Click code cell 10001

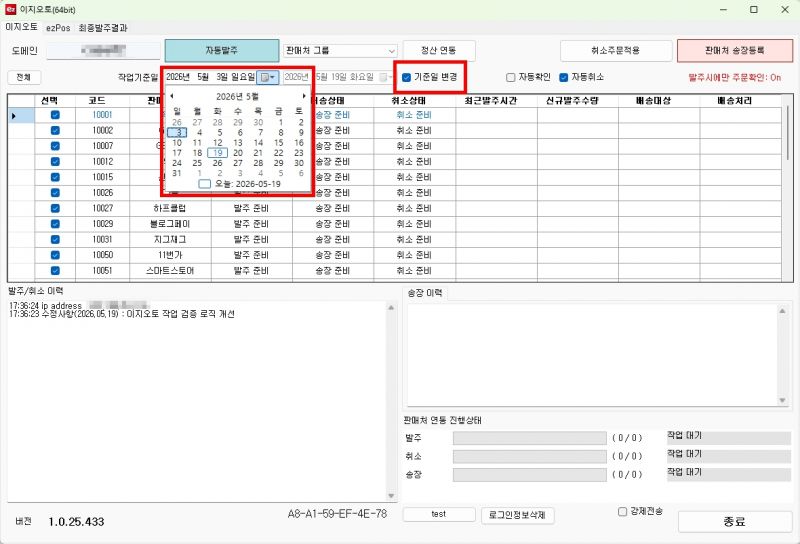(x=103, y=115)
